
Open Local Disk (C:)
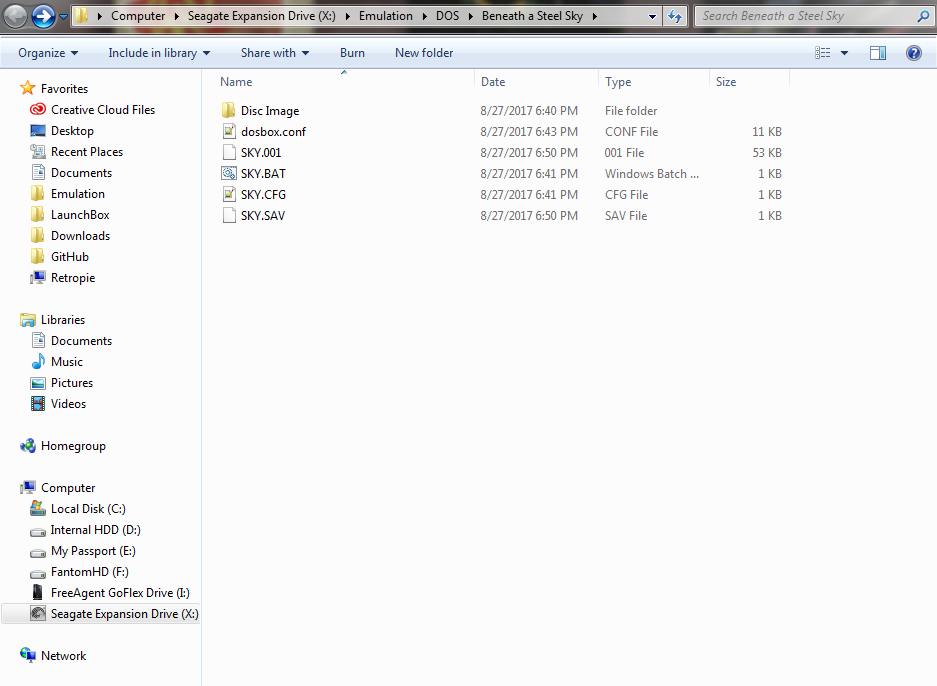coord(88,509)
